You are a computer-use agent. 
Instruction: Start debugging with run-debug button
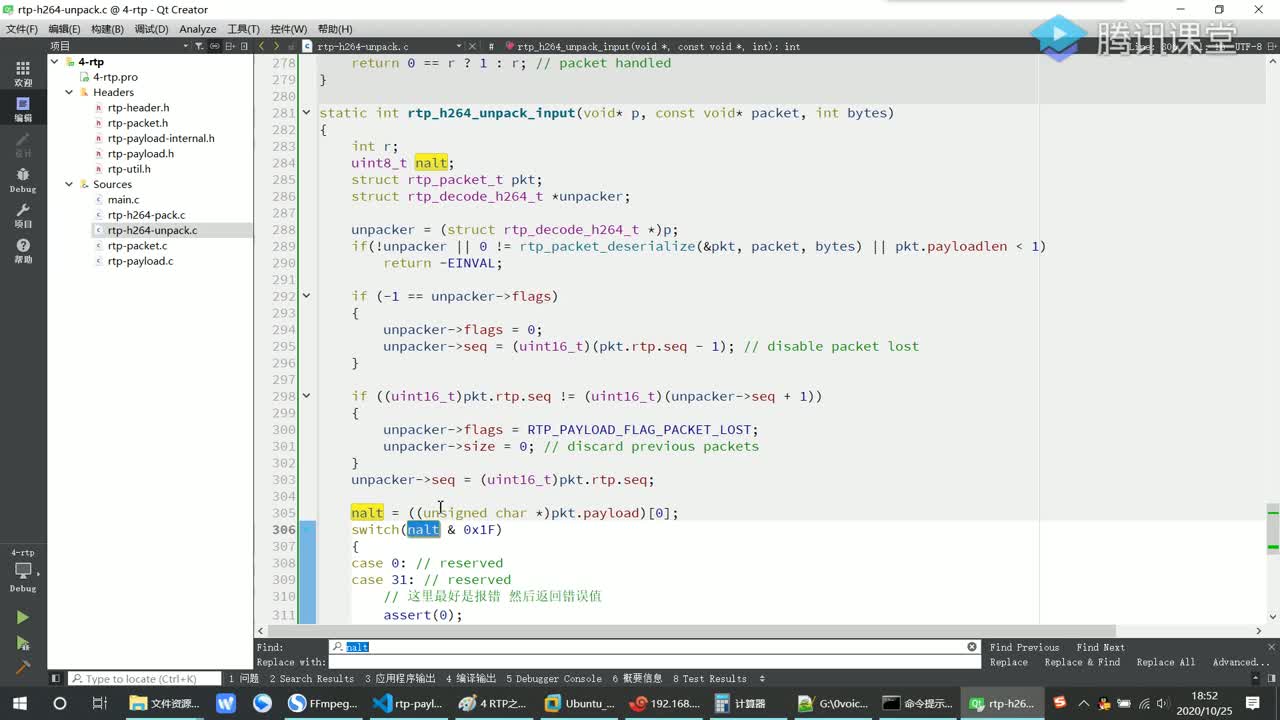tap(22, 643)
